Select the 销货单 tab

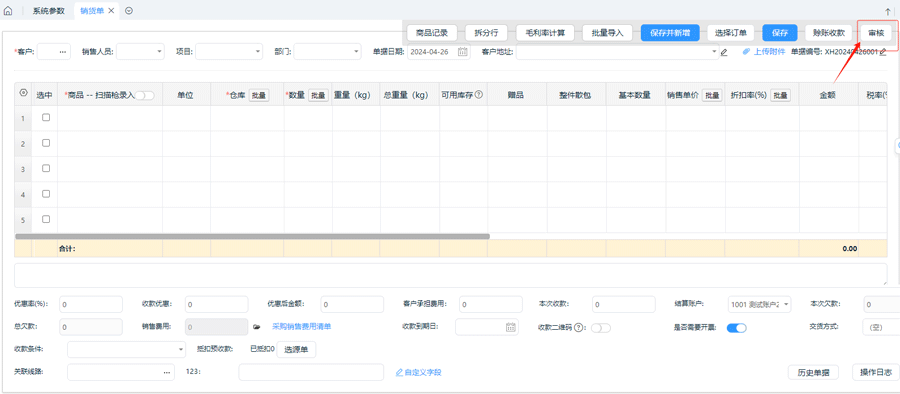[x=92, y=11]
